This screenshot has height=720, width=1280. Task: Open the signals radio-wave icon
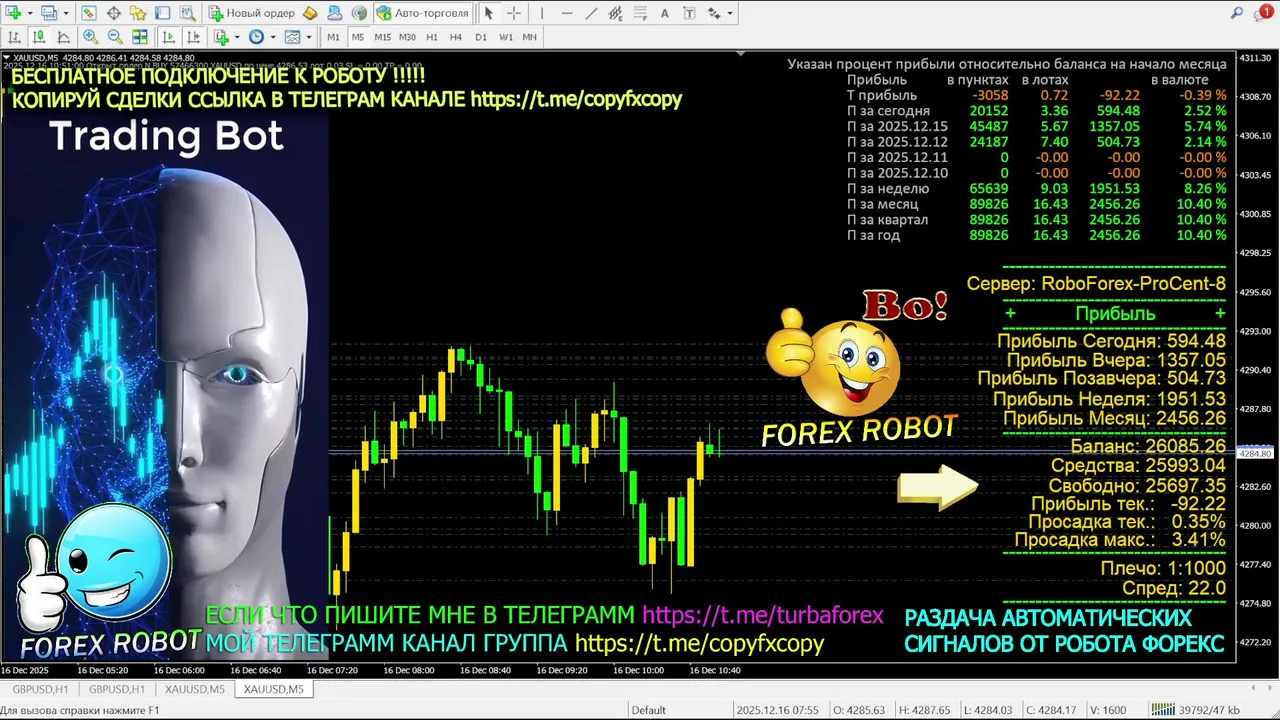pos(359,13)
